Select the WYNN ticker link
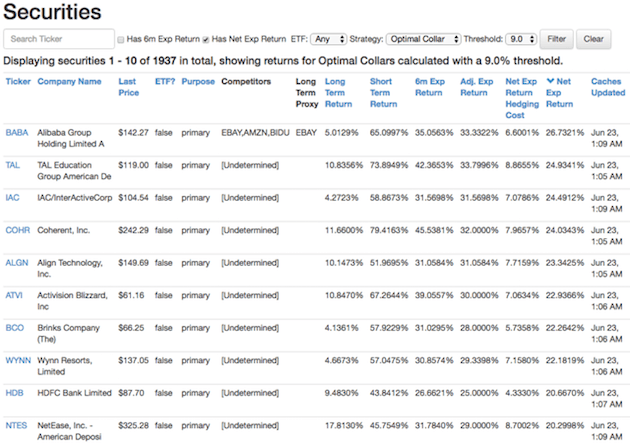The width and height of the screenshot is (630, 445). [18, 359]
